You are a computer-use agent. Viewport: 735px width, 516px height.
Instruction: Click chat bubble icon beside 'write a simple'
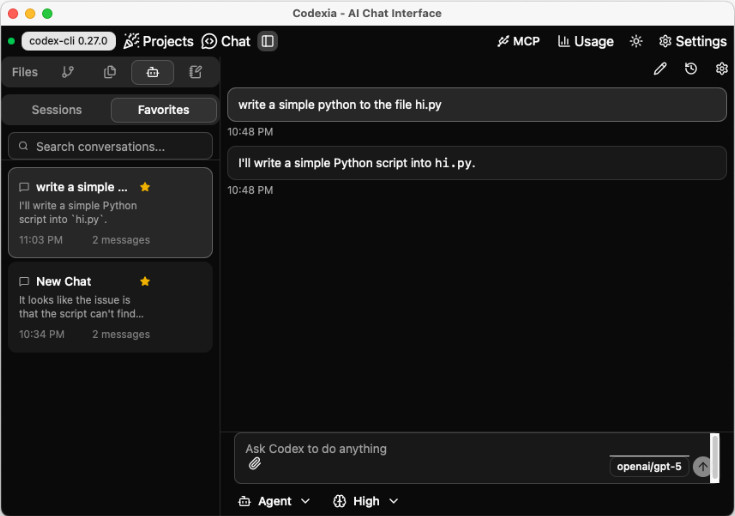(24, 187)
